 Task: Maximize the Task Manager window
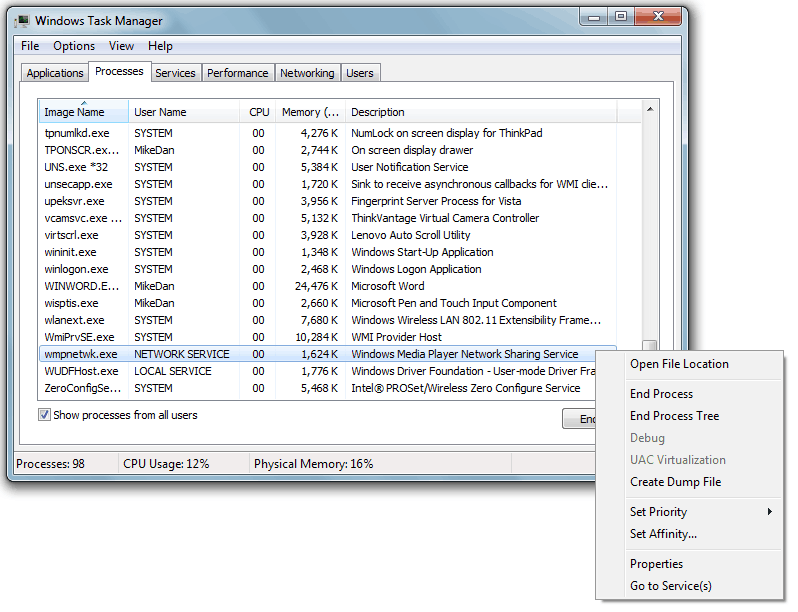click(x=621, y=17)
